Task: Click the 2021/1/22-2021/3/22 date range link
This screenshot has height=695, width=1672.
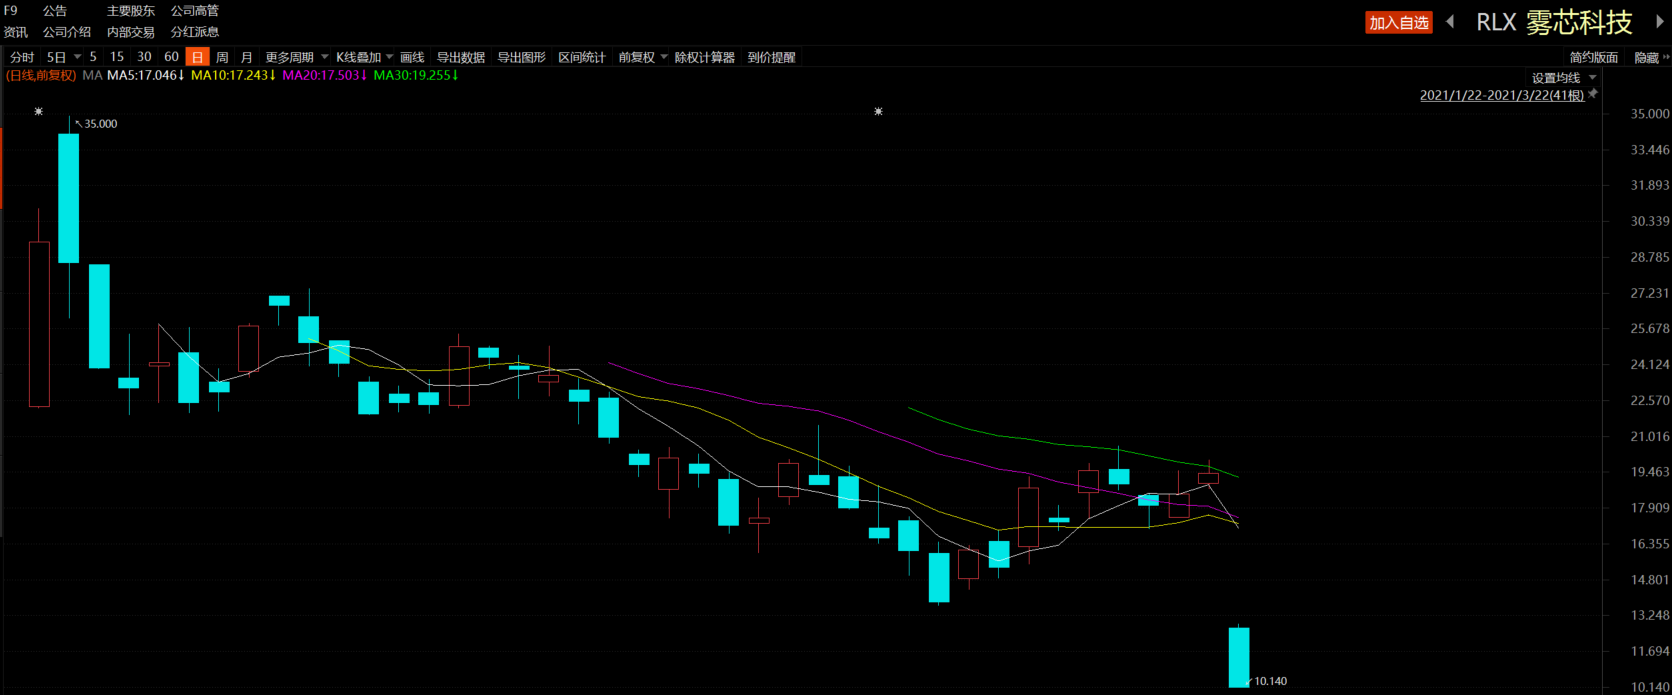Action: [x=1502, y=95]
